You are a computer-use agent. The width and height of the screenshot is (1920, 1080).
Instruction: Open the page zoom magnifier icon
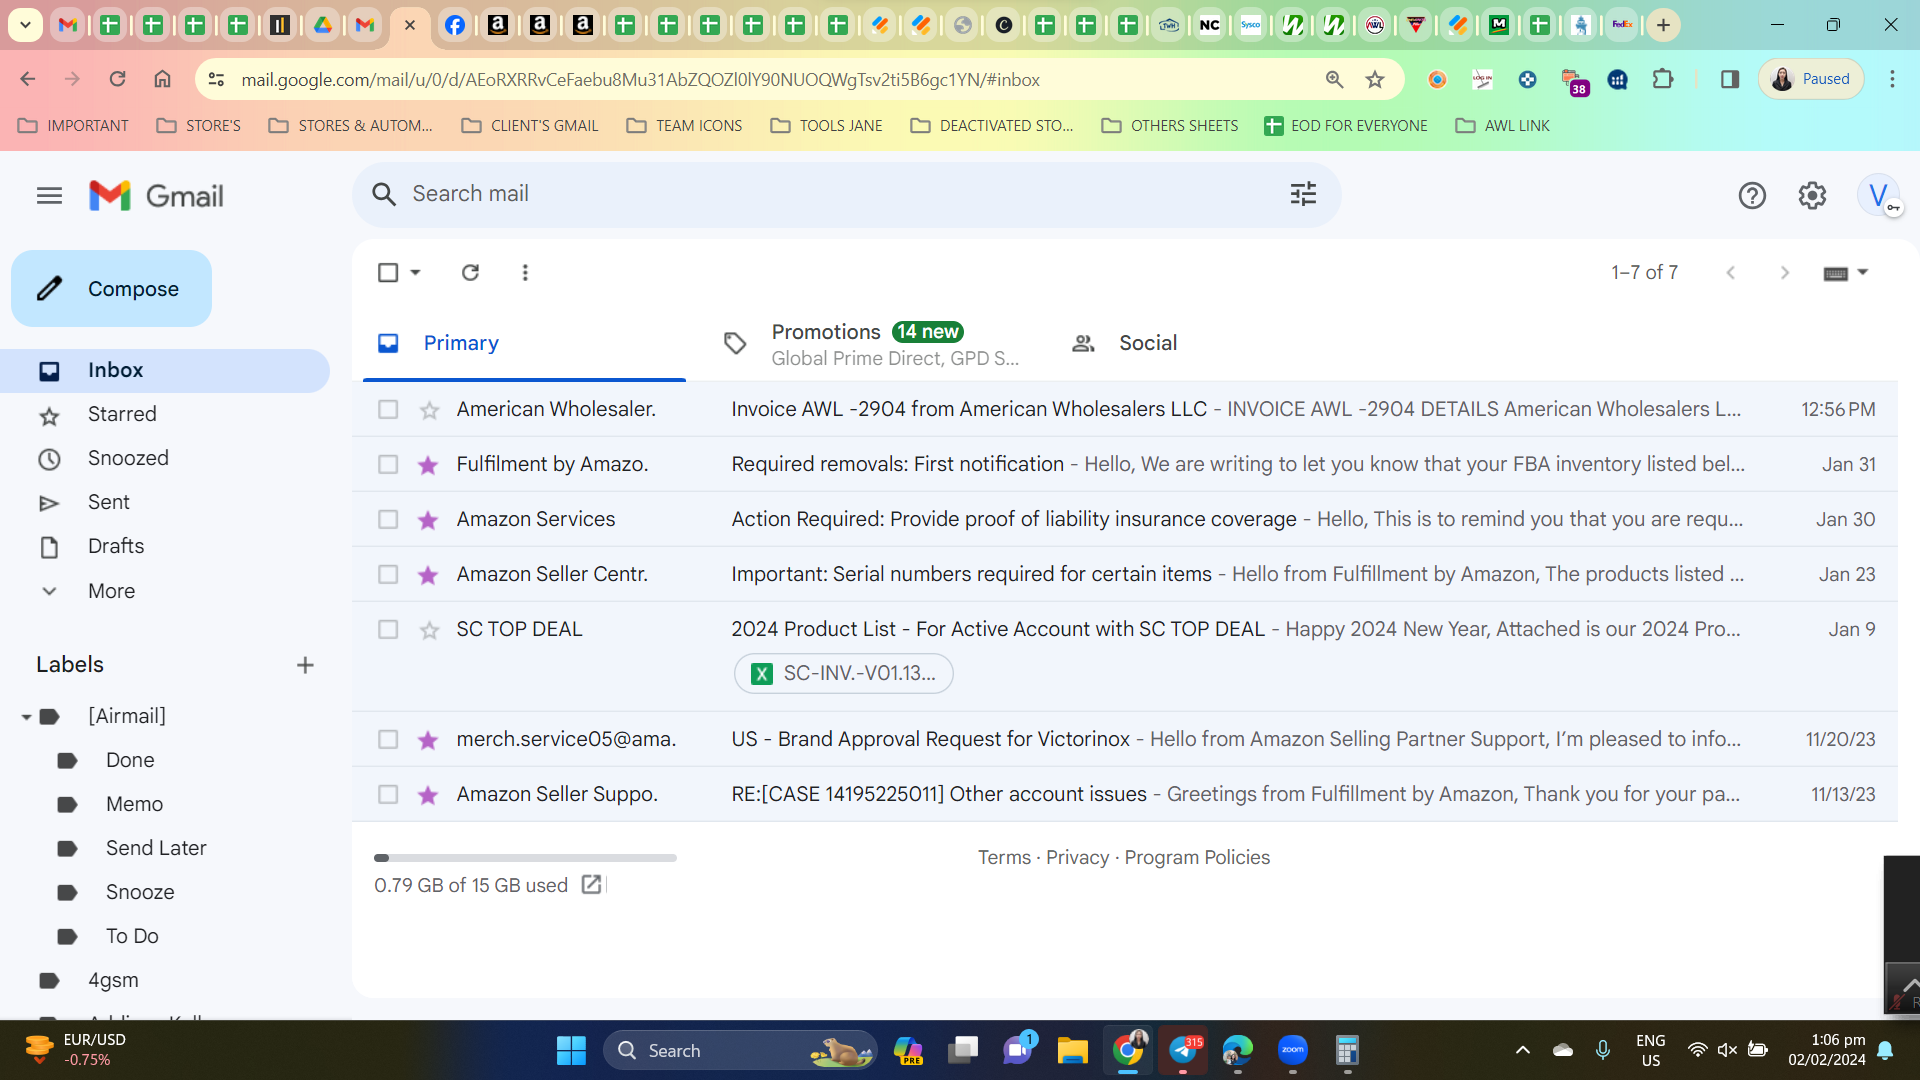[1334, 80]
